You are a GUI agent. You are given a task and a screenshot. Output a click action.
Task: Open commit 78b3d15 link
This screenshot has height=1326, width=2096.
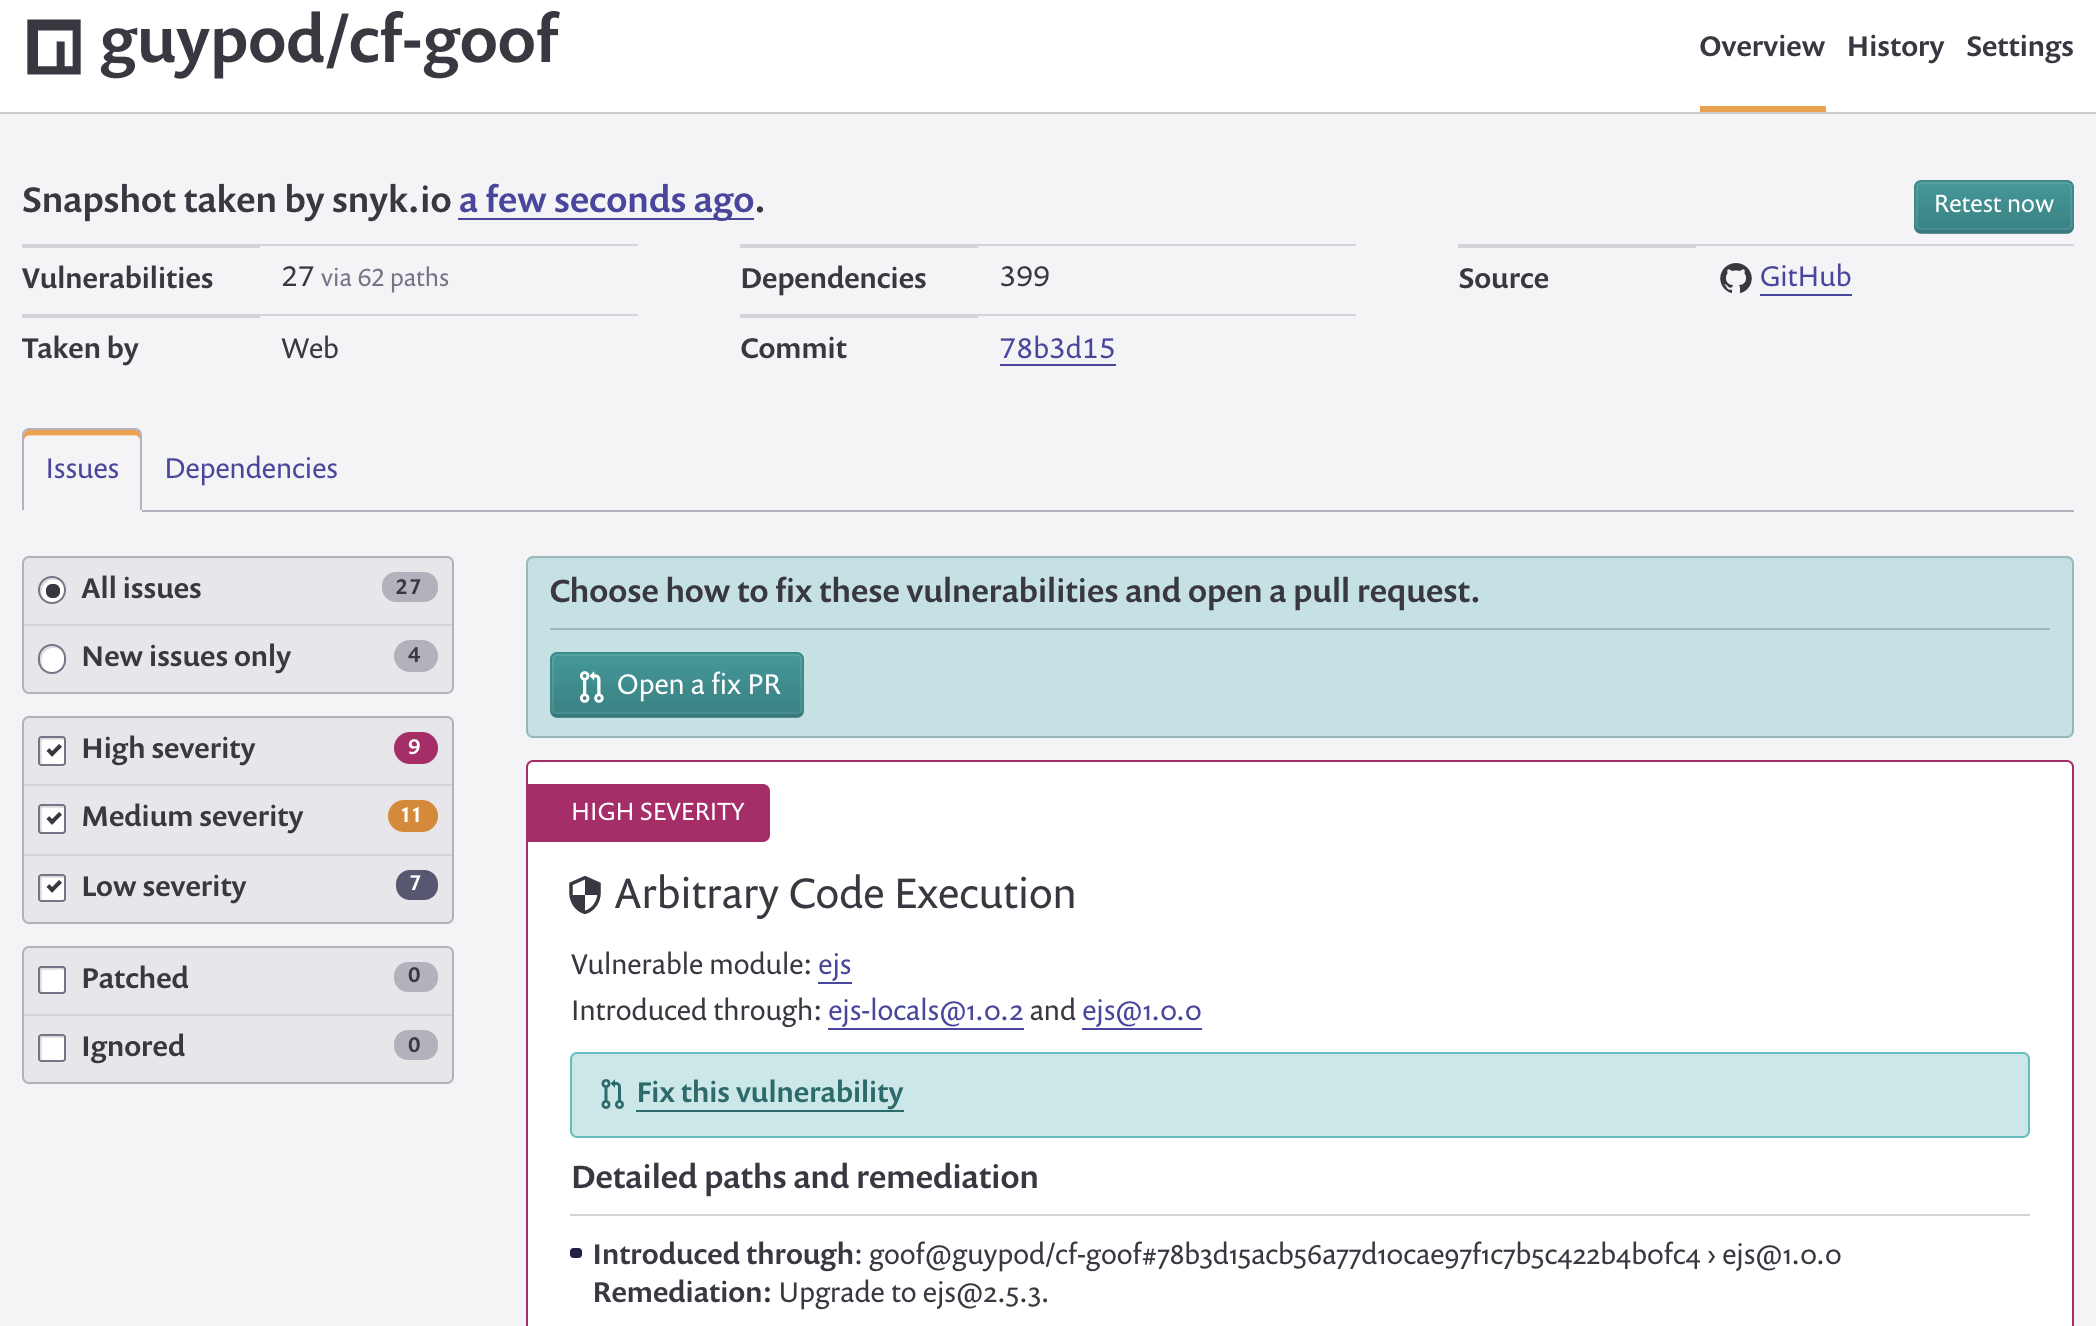tap(1057, 348)
